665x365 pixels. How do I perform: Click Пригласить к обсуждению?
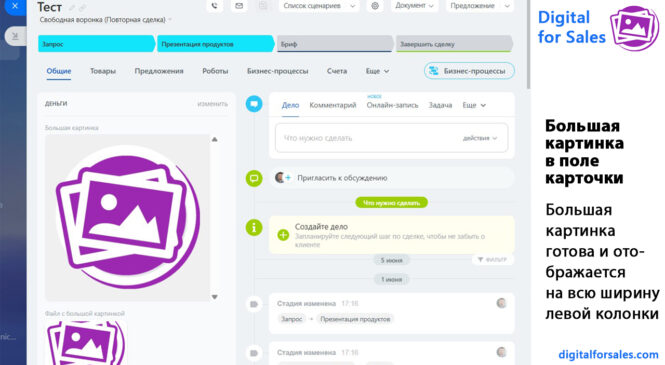pos(342,178)
